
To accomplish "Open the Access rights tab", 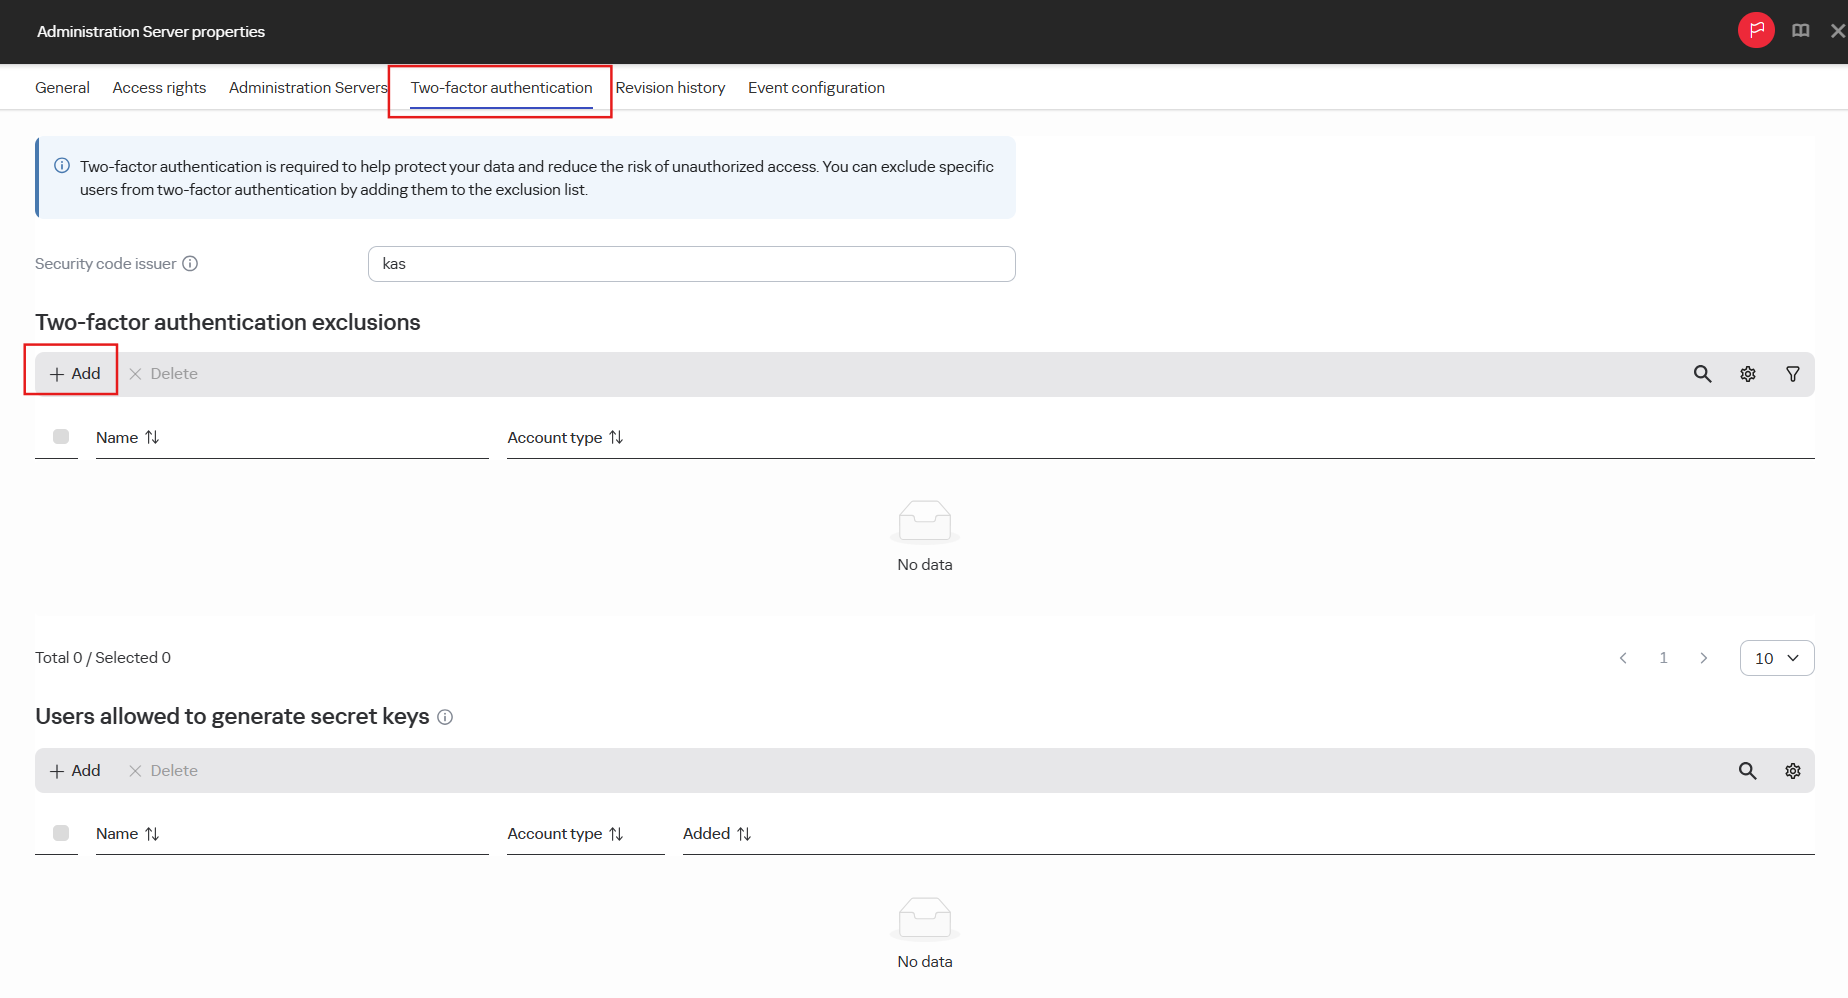I will [x=159, y=88].
